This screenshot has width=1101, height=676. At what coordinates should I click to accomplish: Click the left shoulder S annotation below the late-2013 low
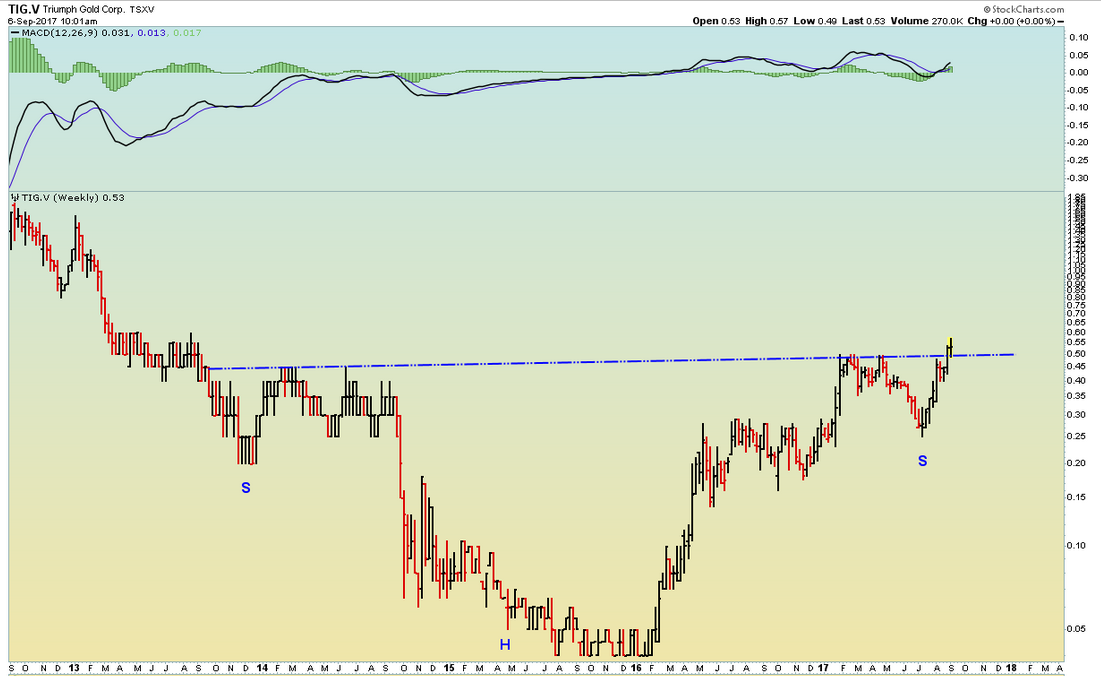246,488
